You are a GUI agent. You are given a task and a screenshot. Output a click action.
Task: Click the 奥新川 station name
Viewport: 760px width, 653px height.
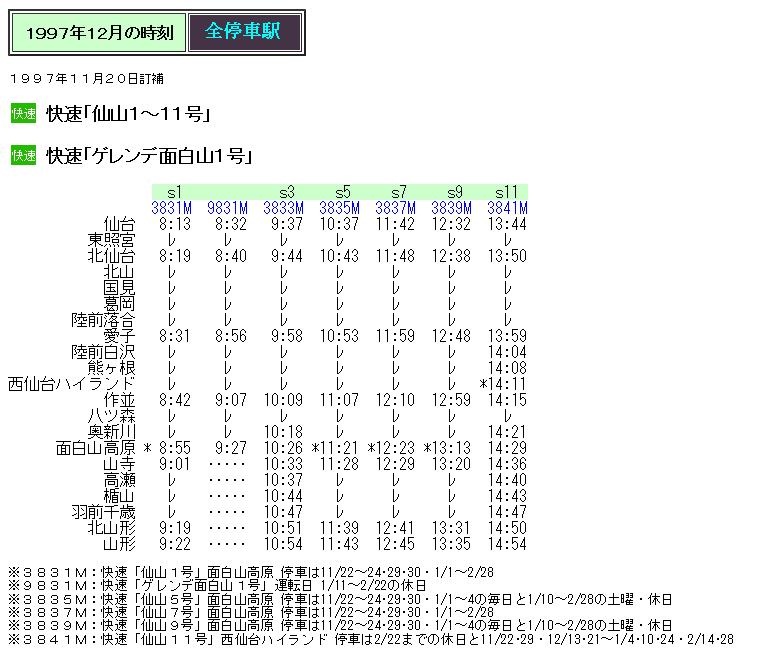pos(111,432)
